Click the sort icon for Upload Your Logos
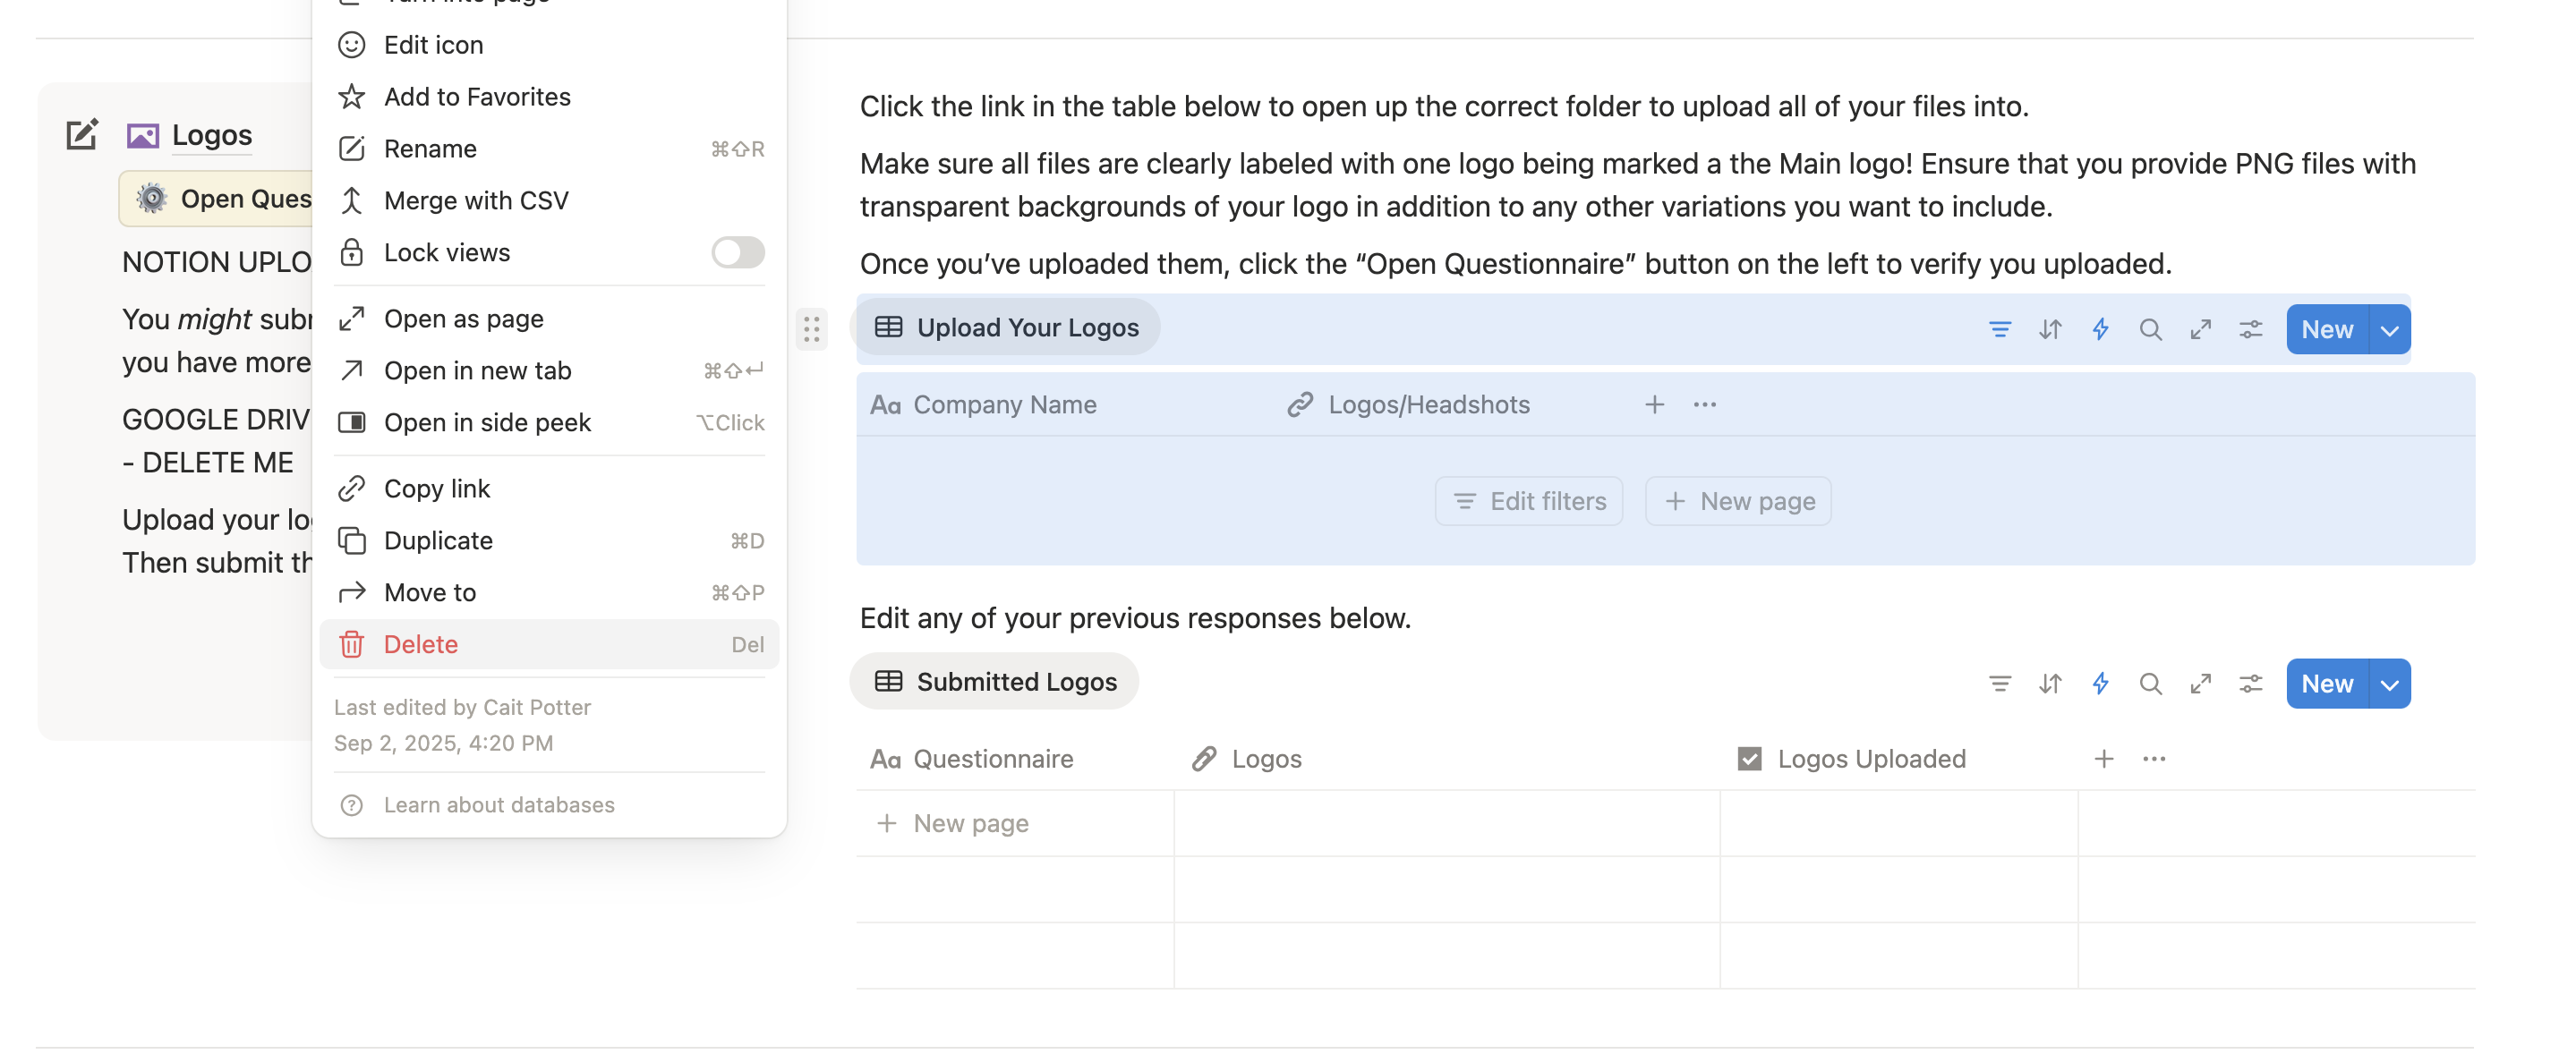Screen dimensions: 2576x1054 pyautogui.click(x=2049, y=329)
